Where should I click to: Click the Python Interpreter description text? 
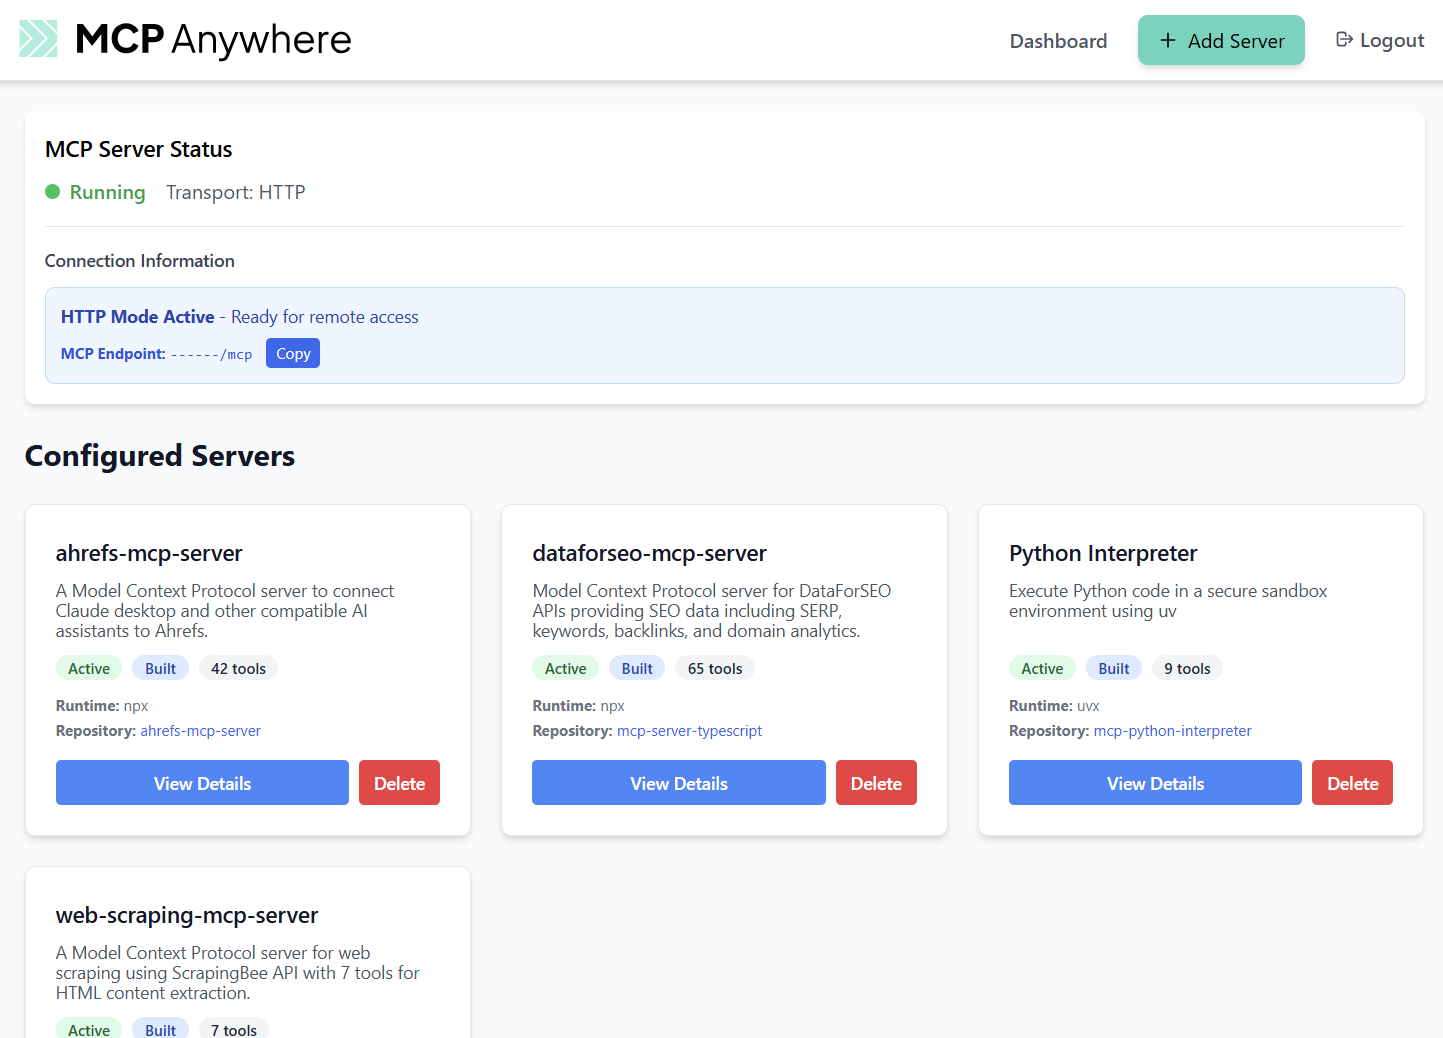(x=1168, y=601)
